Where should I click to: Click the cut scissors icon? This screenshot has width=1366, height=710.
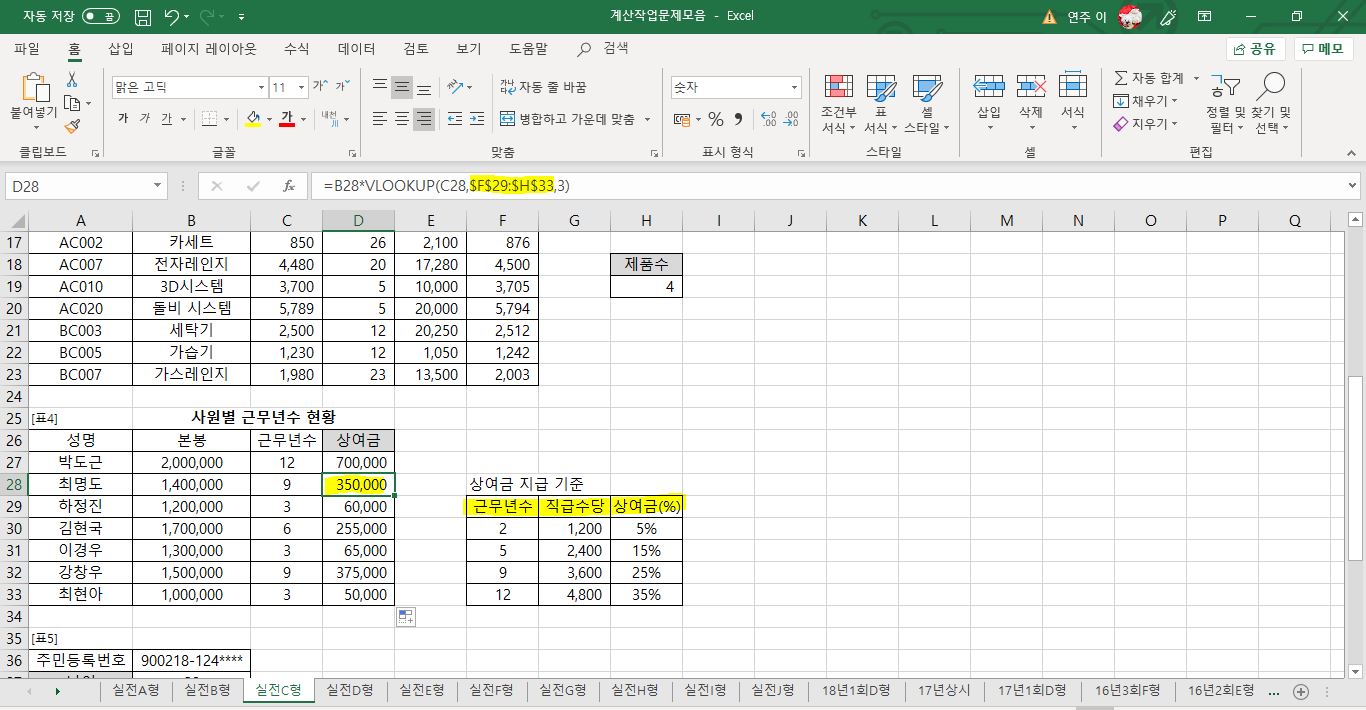tap(72, 80)
